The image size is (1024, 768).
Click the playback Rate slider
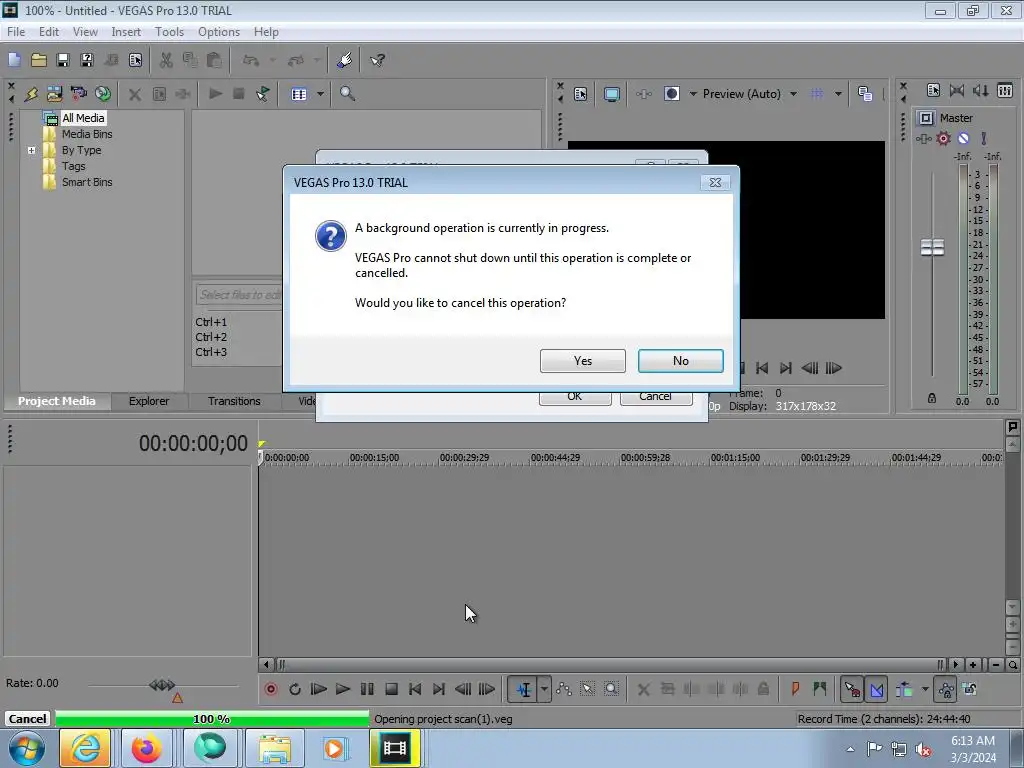(162, 686)
